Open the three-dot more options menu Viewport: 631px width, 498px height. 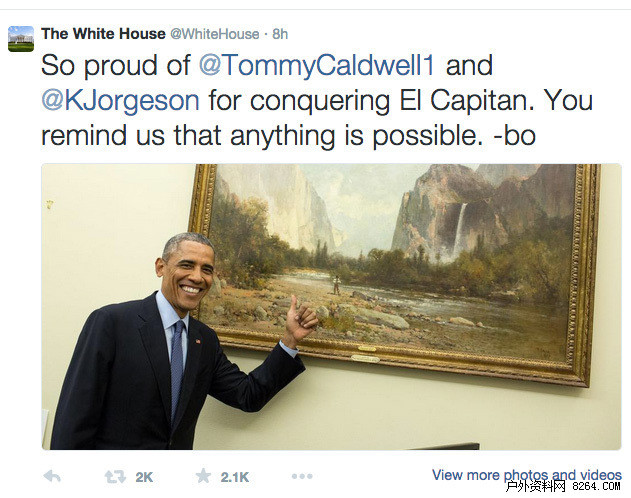(302, 476)
